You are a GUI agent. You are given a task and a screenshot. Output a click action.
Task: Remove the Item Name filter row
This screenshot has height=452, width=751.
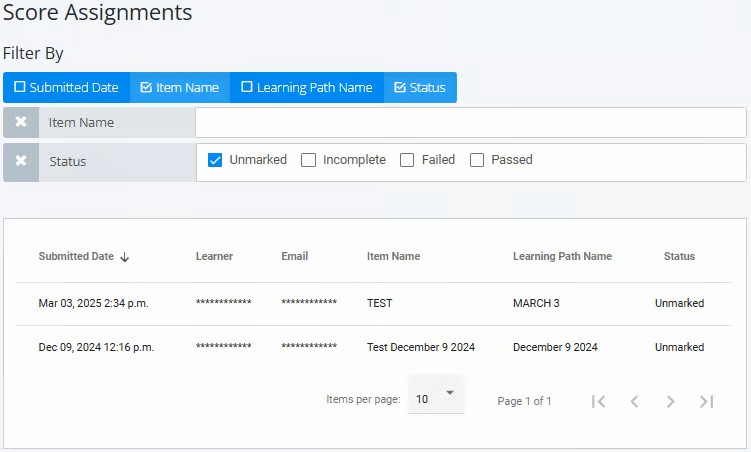pos(21,123)
